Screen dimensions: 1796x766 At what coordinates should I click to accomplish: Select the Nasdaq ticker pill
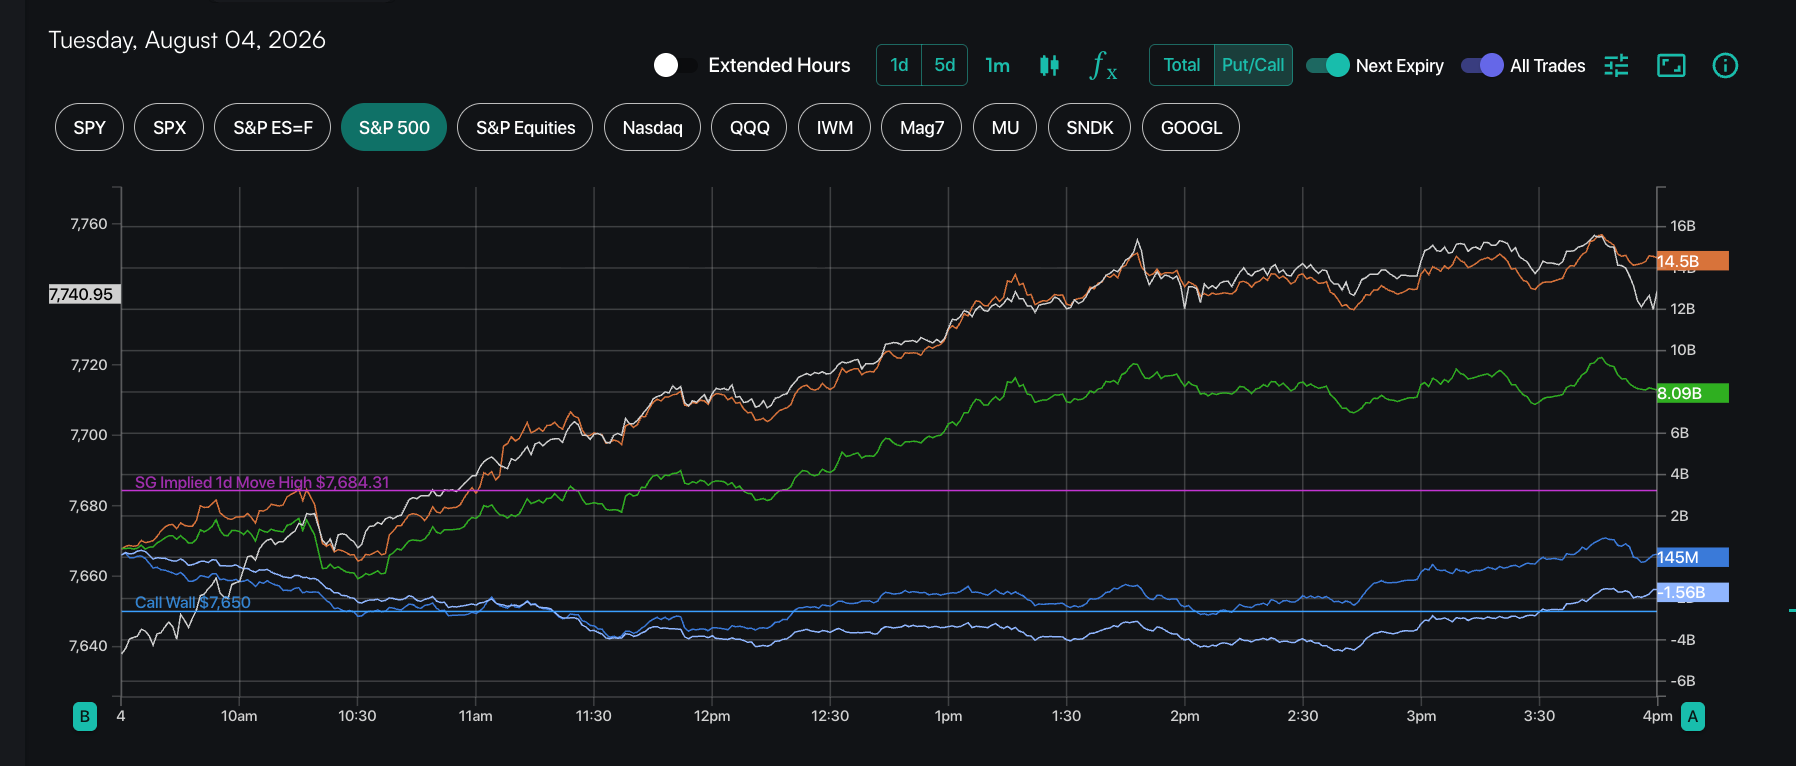pyautogui.click(x=652, y=127)
